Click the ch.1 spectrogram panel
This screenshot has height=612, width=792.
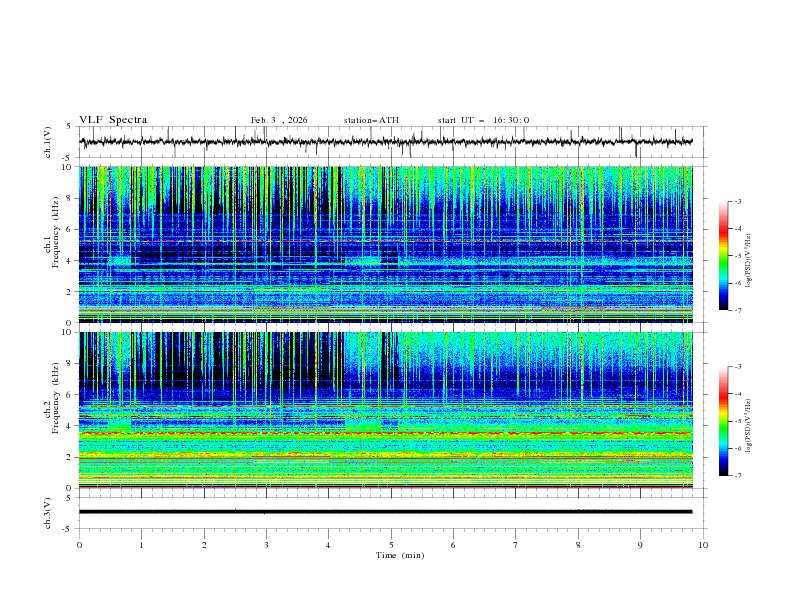point(385,244)
